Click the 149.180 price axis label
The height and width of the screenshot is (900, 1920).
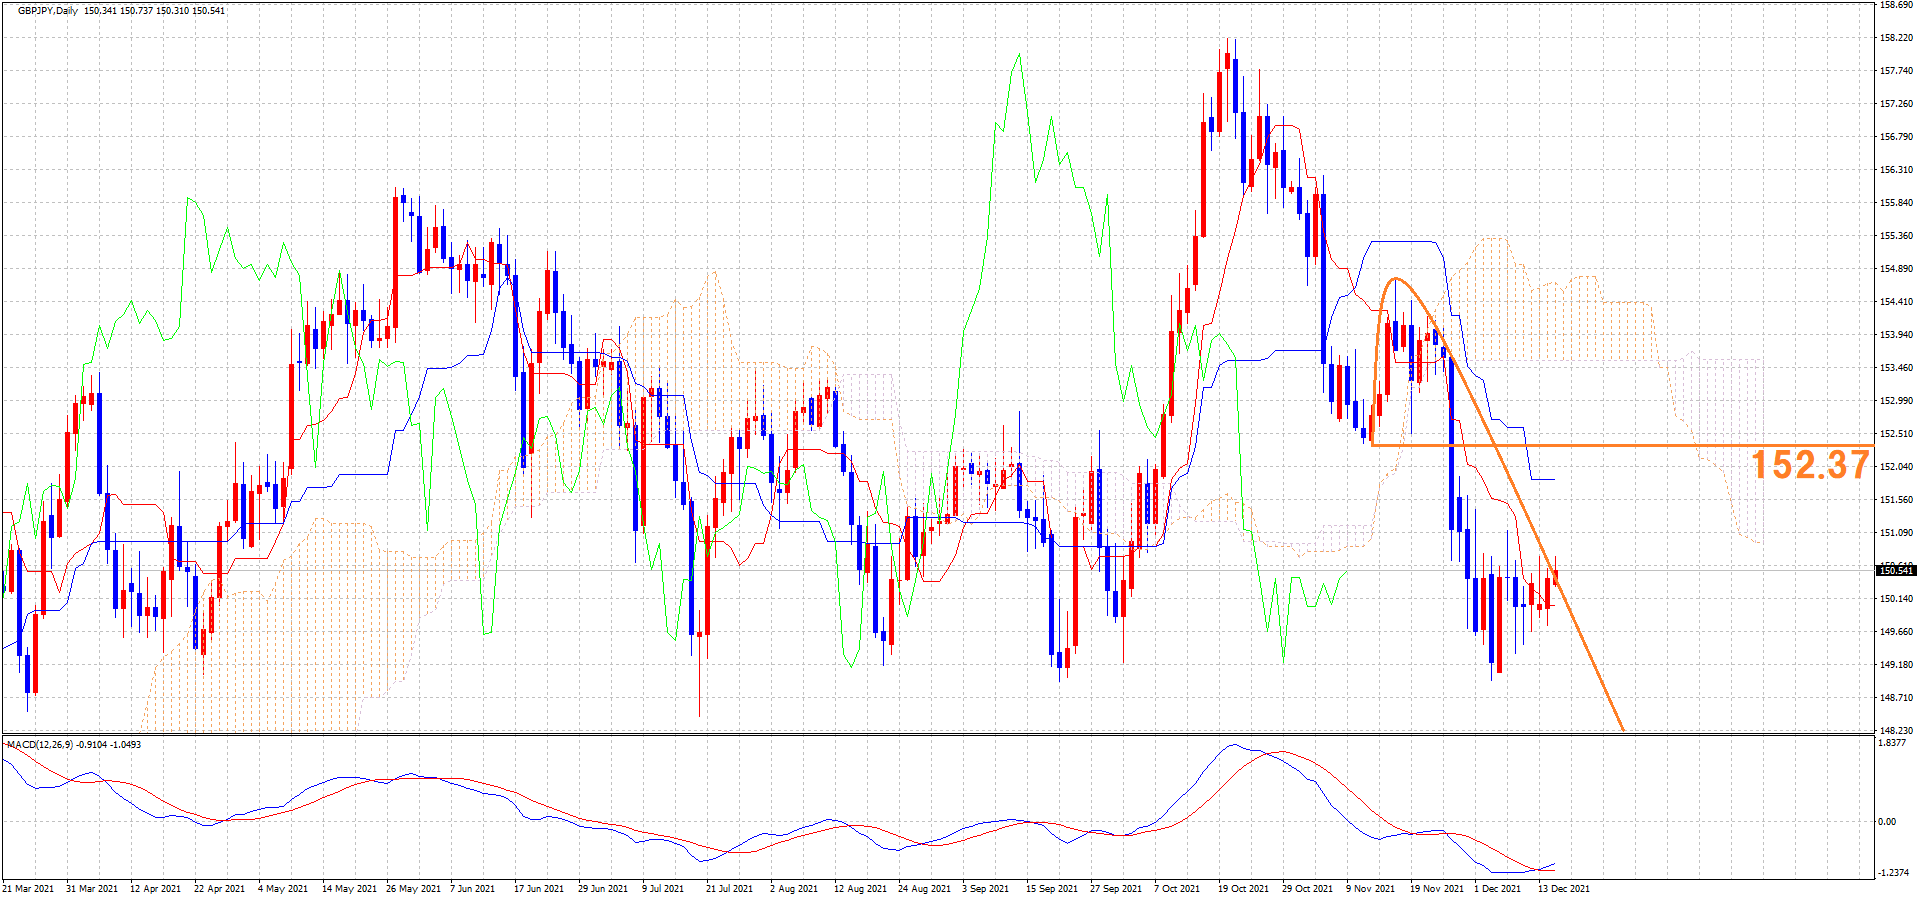pyautogui.click(x=1897, y=665)
